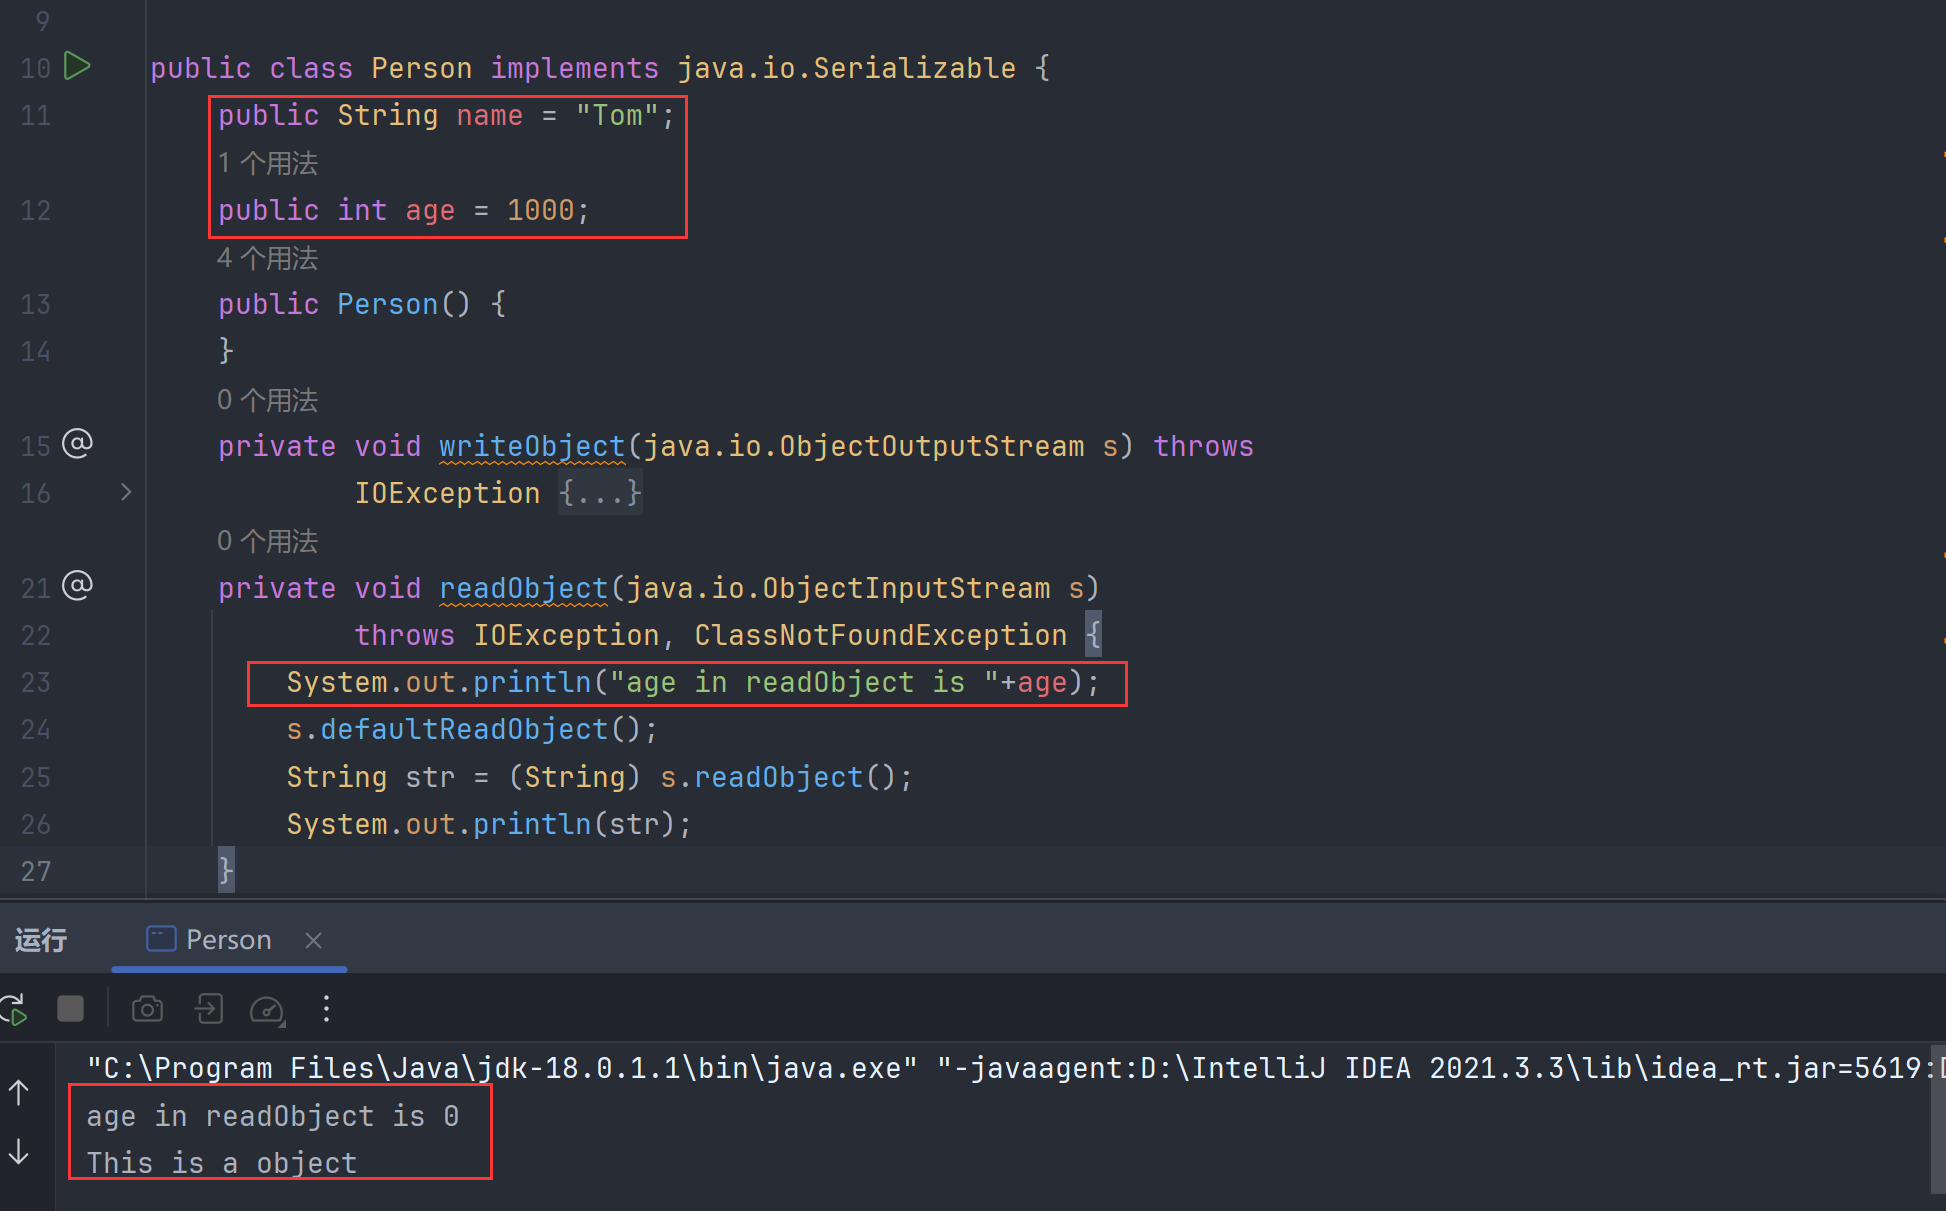Screen dimensions: 1946x1211
Task: Click the '0 个用法' hint above writeObject
Action: click(x=268, y=400)
